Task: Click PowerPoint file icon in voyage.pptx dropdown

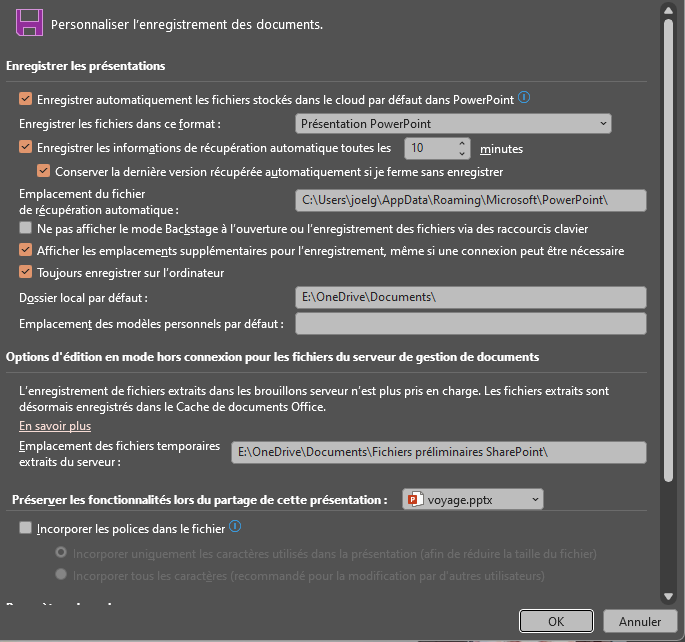Action: point(415,499)
